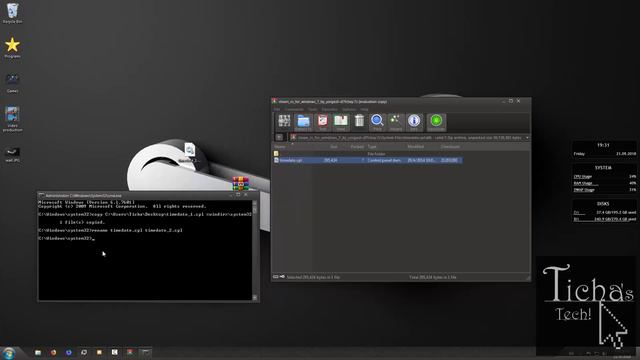Select the parent folder row in WinRAR list
The image size is (640, 360).
click(x=367, y=154)
